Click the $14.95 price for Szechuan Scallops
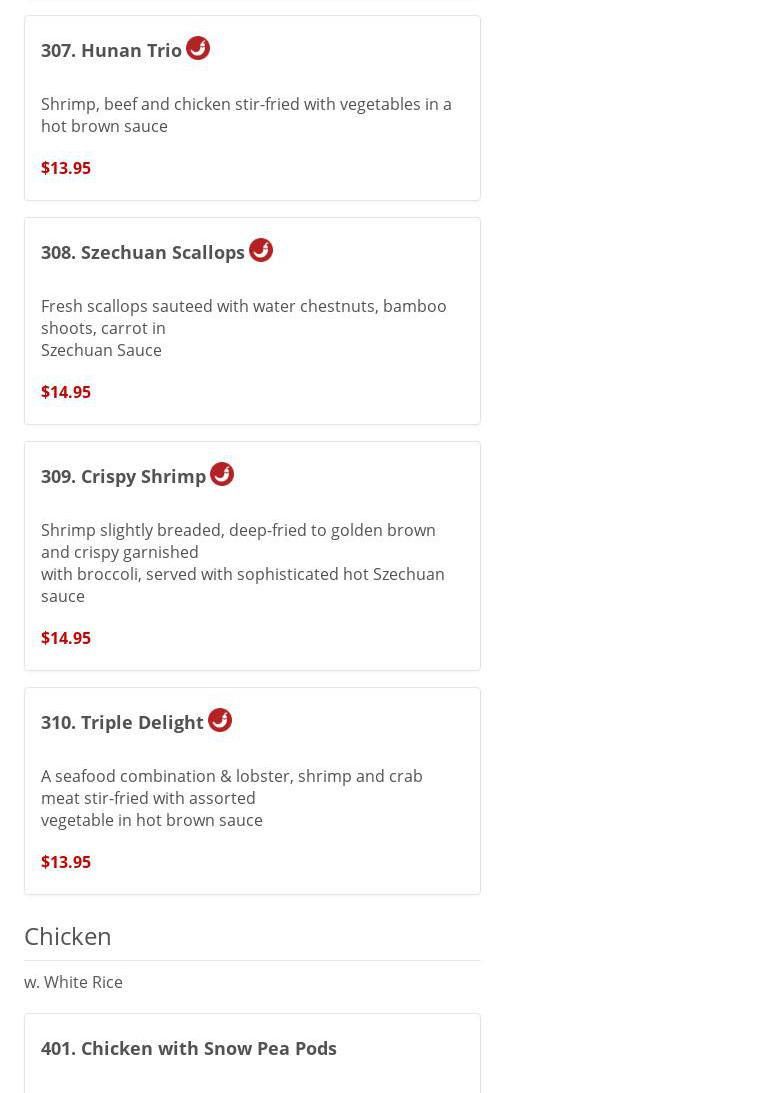This screenshot has width=770, height=1093. click(x=66, y=392)
